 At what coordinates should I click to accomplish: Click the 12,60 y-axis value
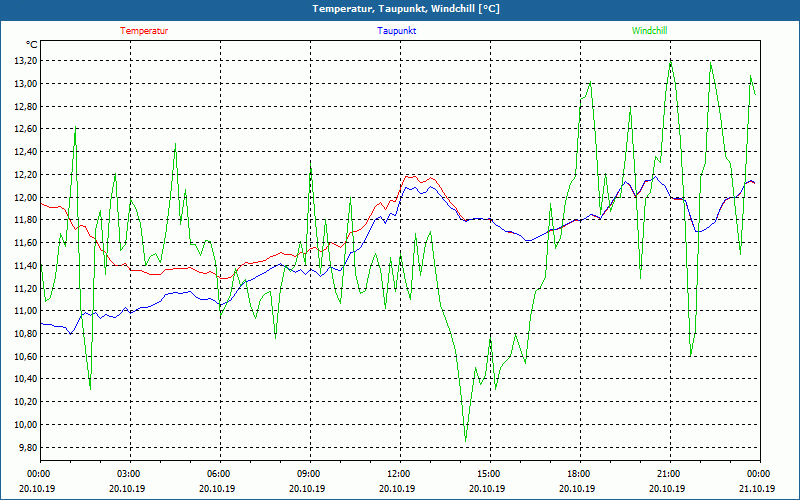tap(27, 129)
